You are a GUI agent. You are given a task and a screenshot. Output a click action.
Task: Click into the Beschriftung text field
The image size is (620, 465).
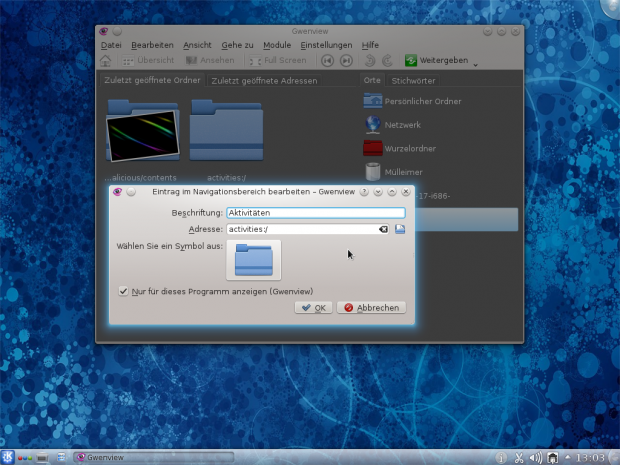point(315,213)
